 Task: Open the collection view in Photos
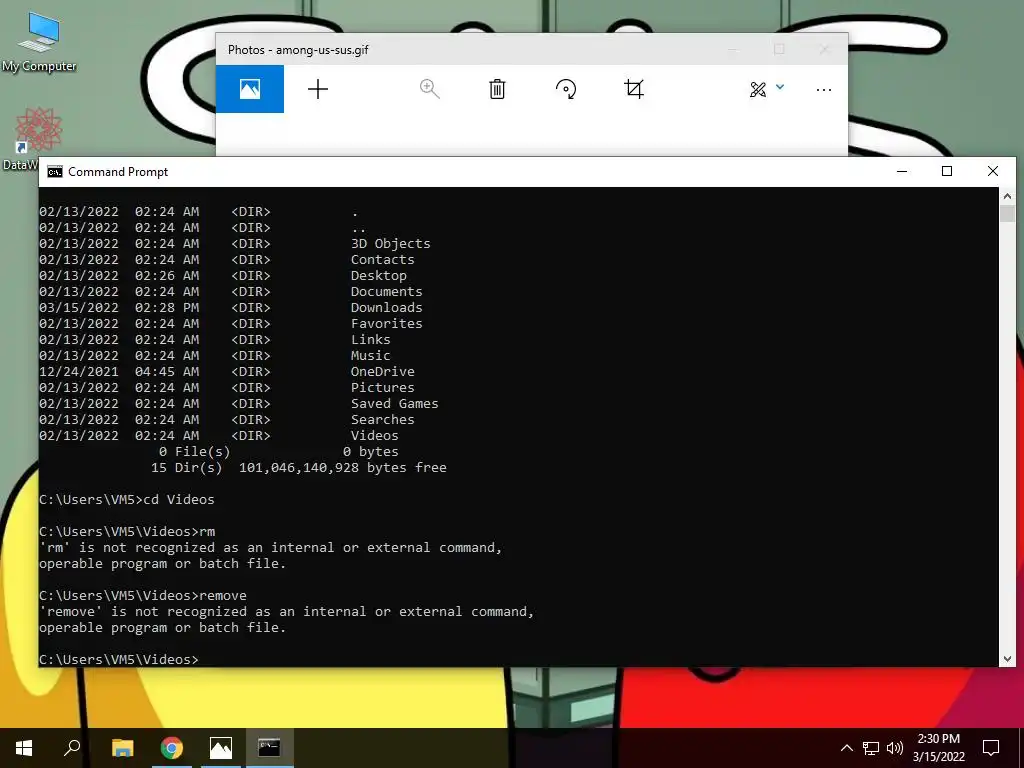[x=249, y=89]
